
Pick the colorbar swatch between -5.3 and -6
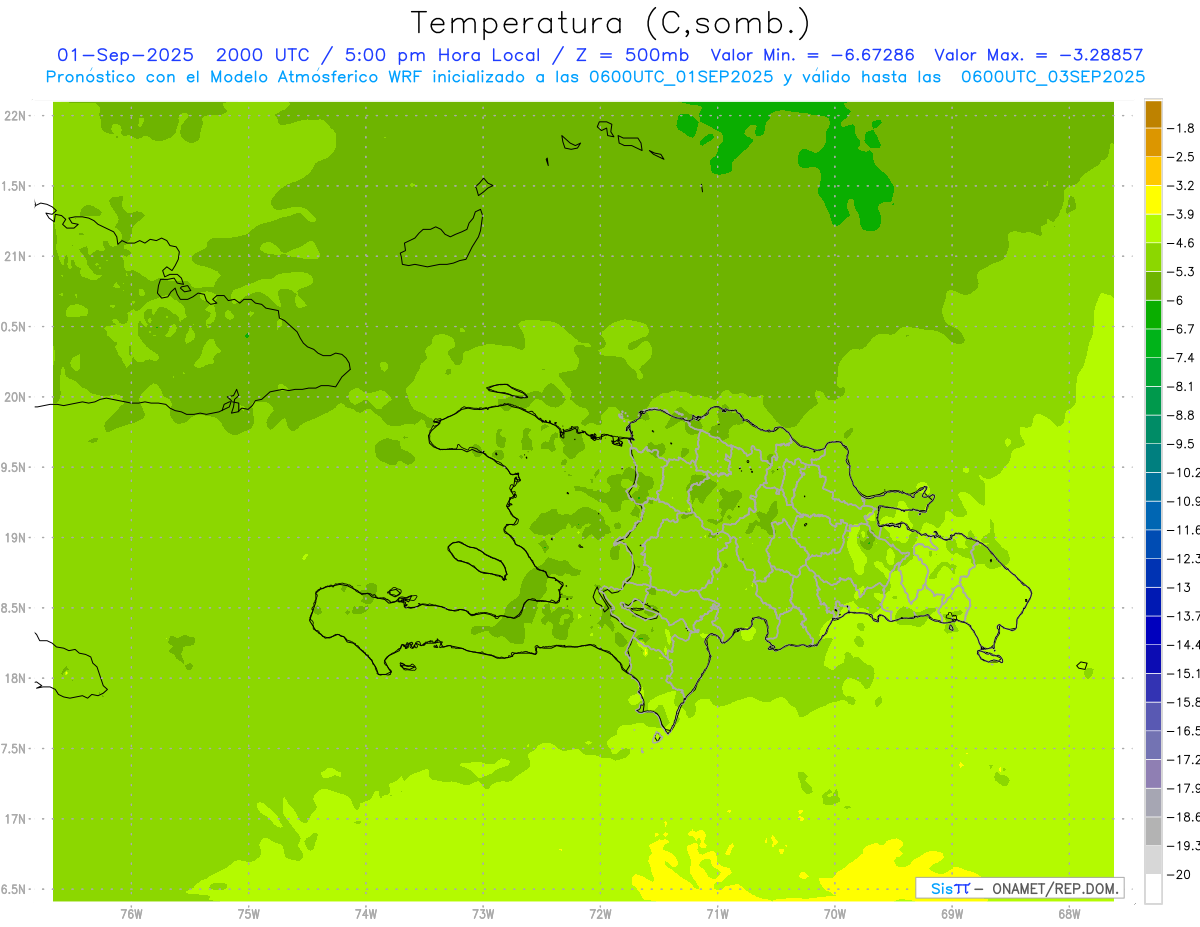pyautogui.click(x=1153, y=286)
